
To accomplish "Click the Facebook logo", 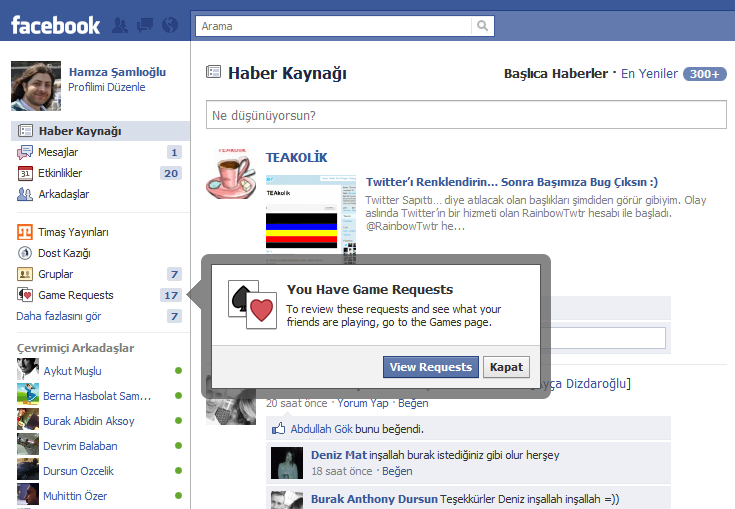I will click(55, 25).
